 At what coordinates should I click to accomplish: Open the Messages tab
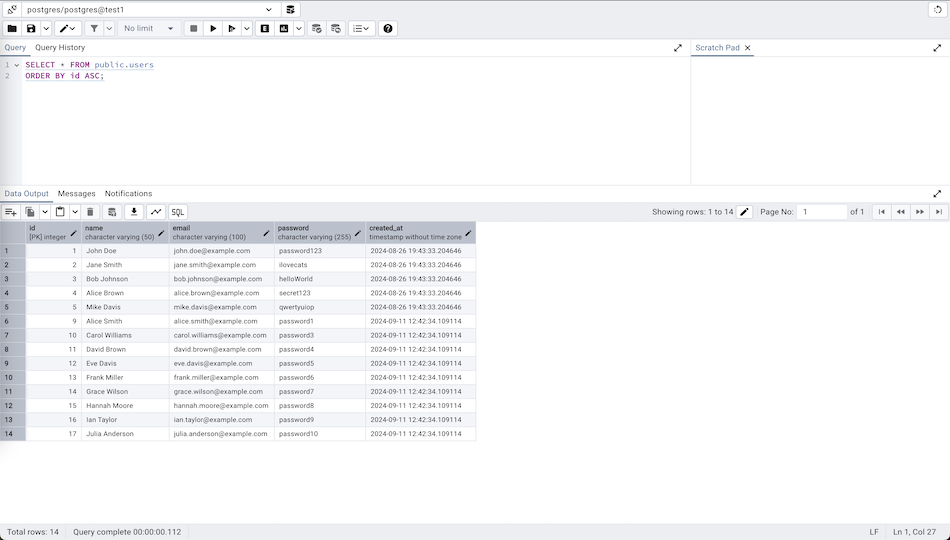pyautogui.click(x=76, y=194)
